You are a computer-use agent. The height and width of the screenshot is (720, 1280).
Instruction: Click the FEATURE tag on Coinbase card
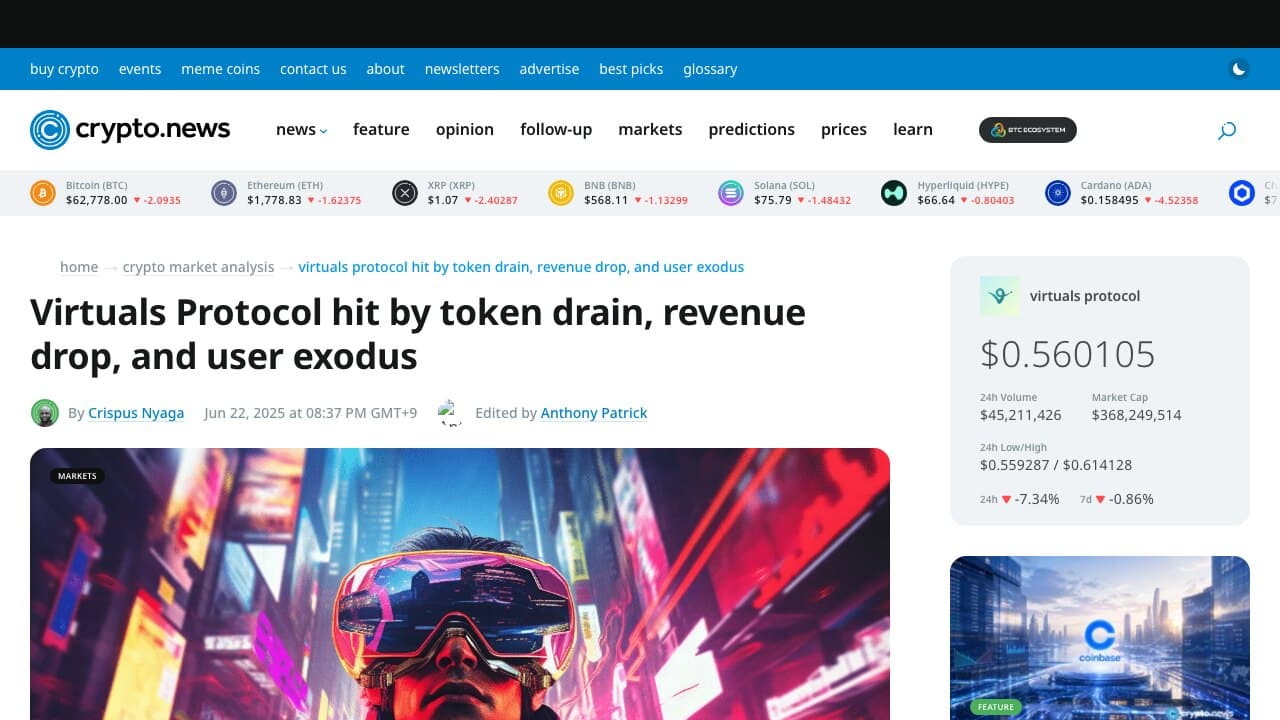pyautogui.click(x=996, y=707)
